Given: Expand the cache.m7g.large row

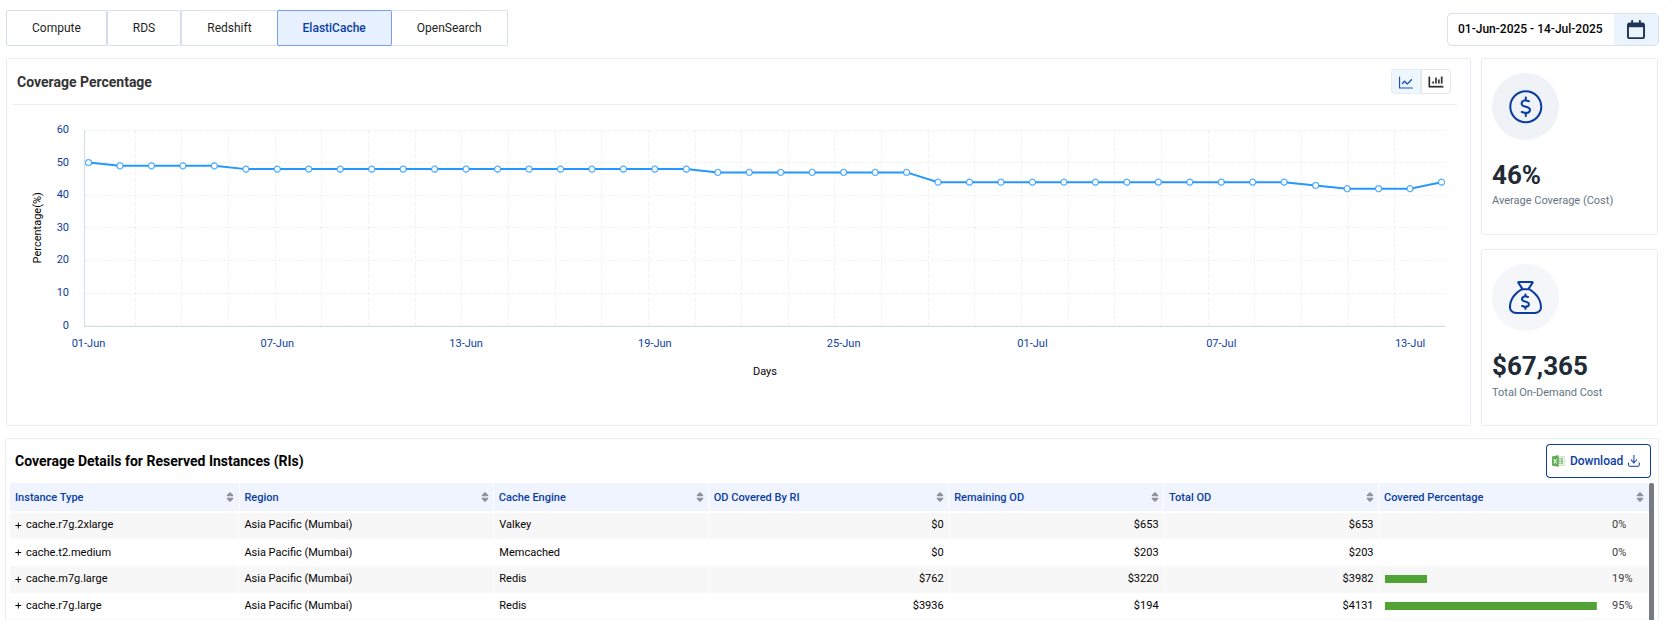Looking at the screenshot, I should [18, 579].
